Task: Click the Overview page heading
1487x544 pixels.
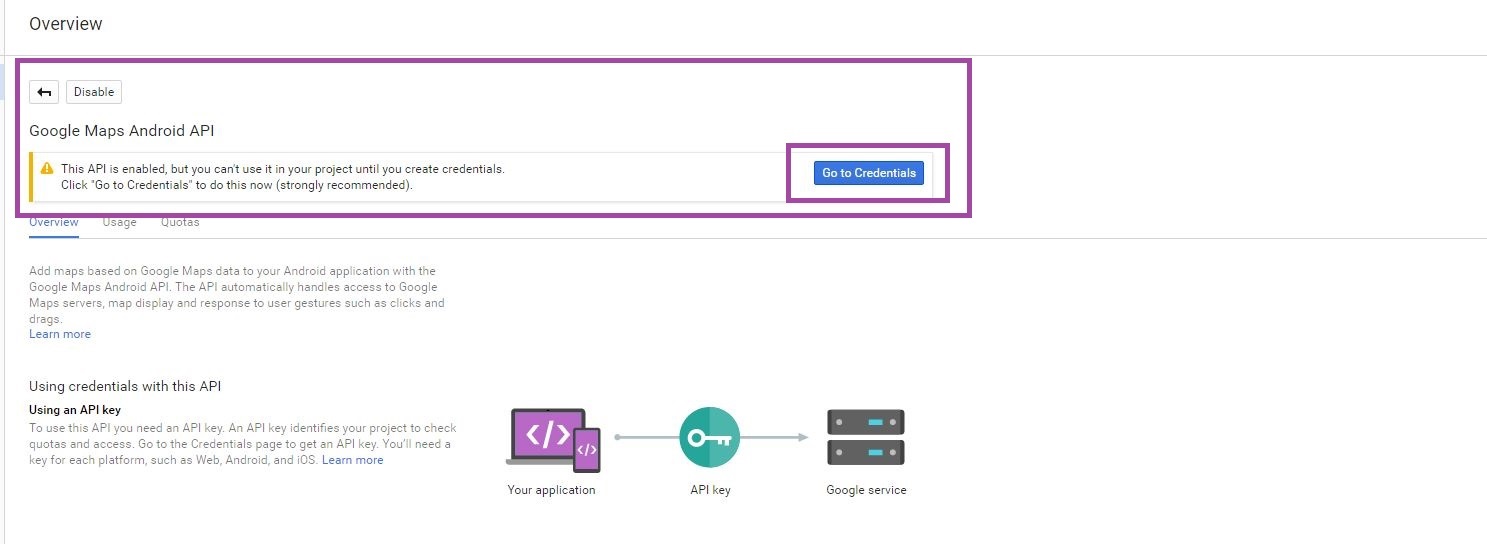Action: 66,23
